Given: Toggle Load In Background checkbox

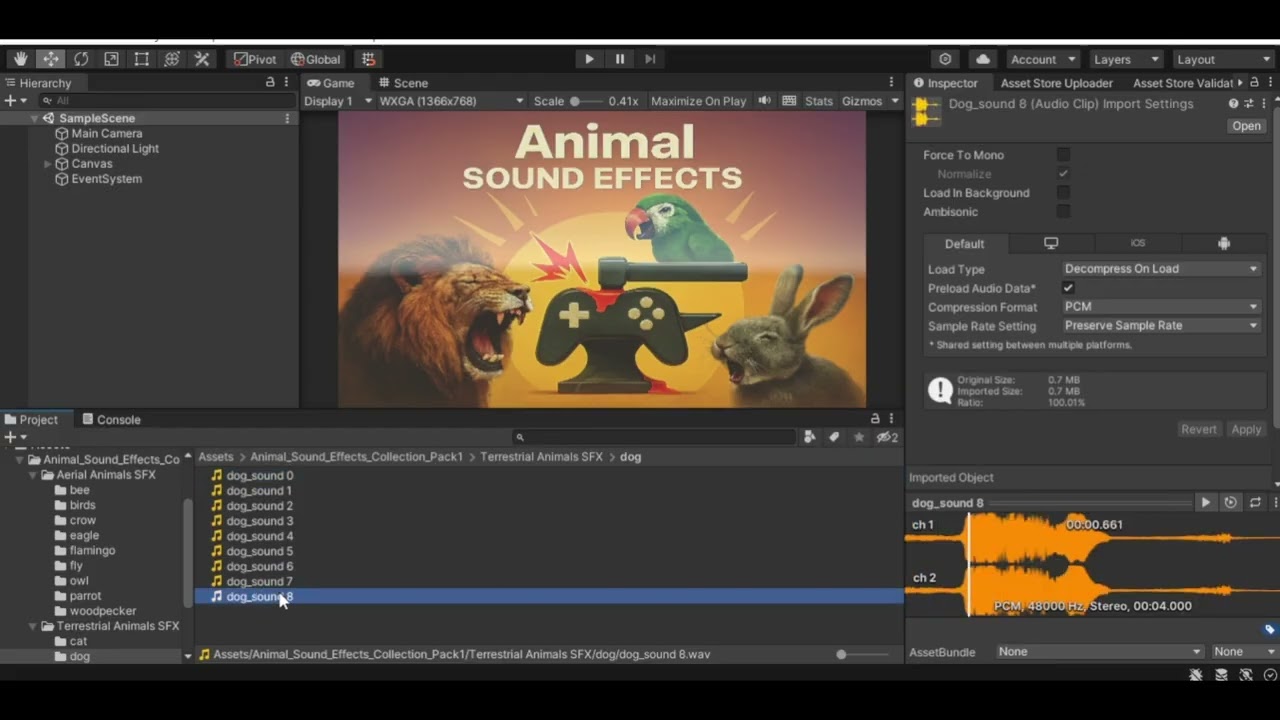Looking at the screenshot, I should click(1063, 192).
